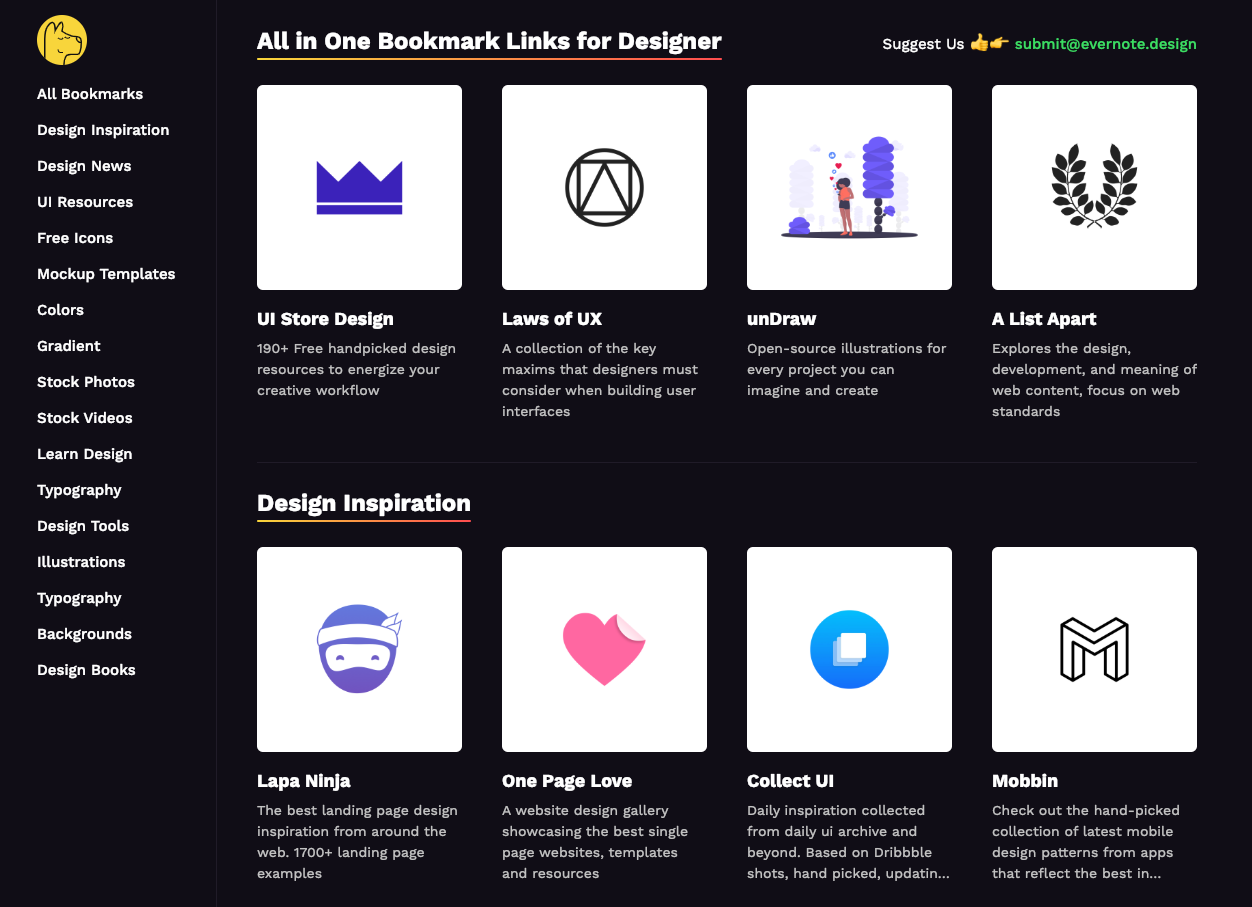Screen dimensions: 1252x907
Task: Click the 'Daily inspiration collected from daily ui' description
Action: click(x=848, y=842)
